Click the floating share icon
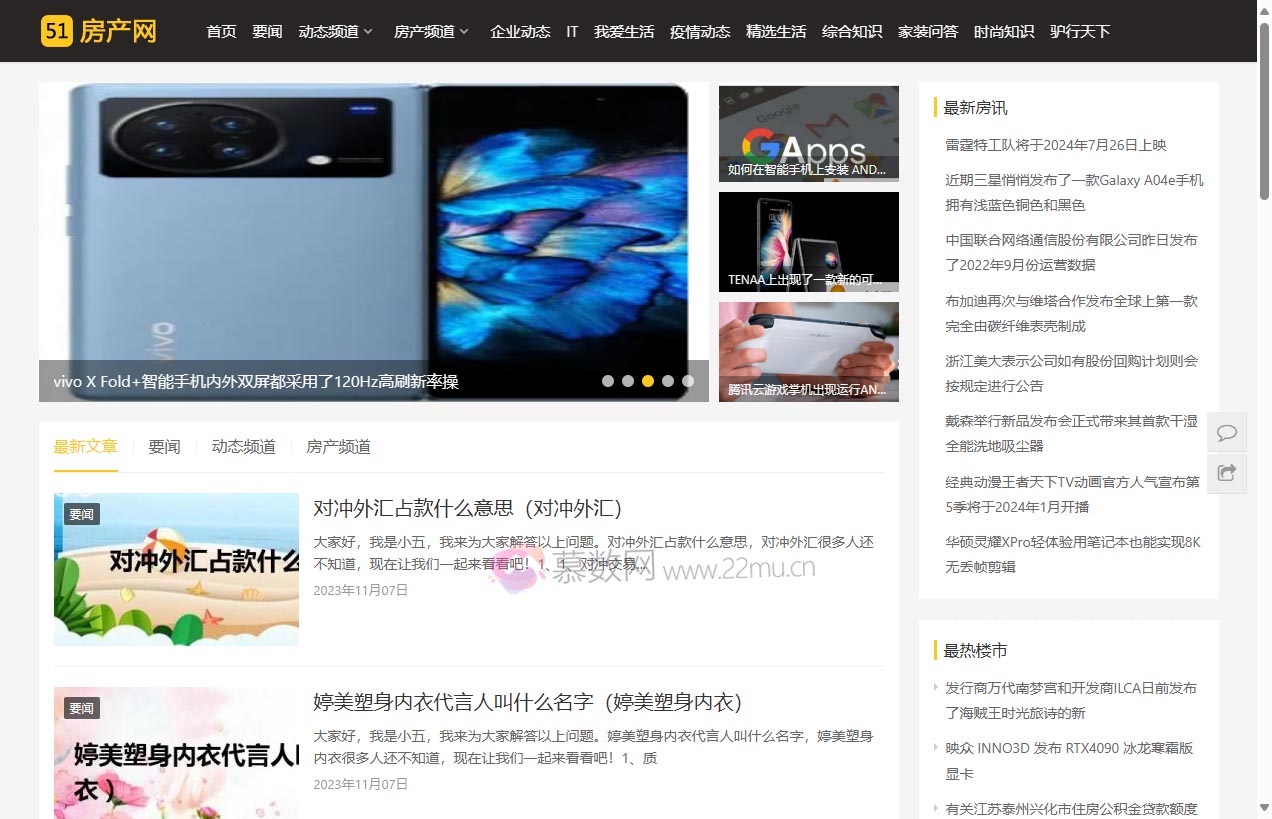 coord(1226,473)
